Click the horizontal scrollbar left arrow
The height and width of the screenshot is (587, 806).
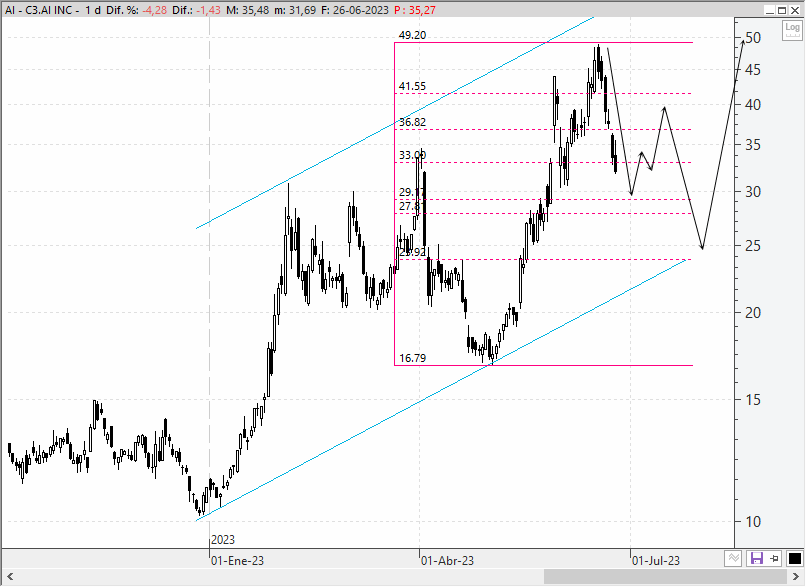tap(10, 576)
